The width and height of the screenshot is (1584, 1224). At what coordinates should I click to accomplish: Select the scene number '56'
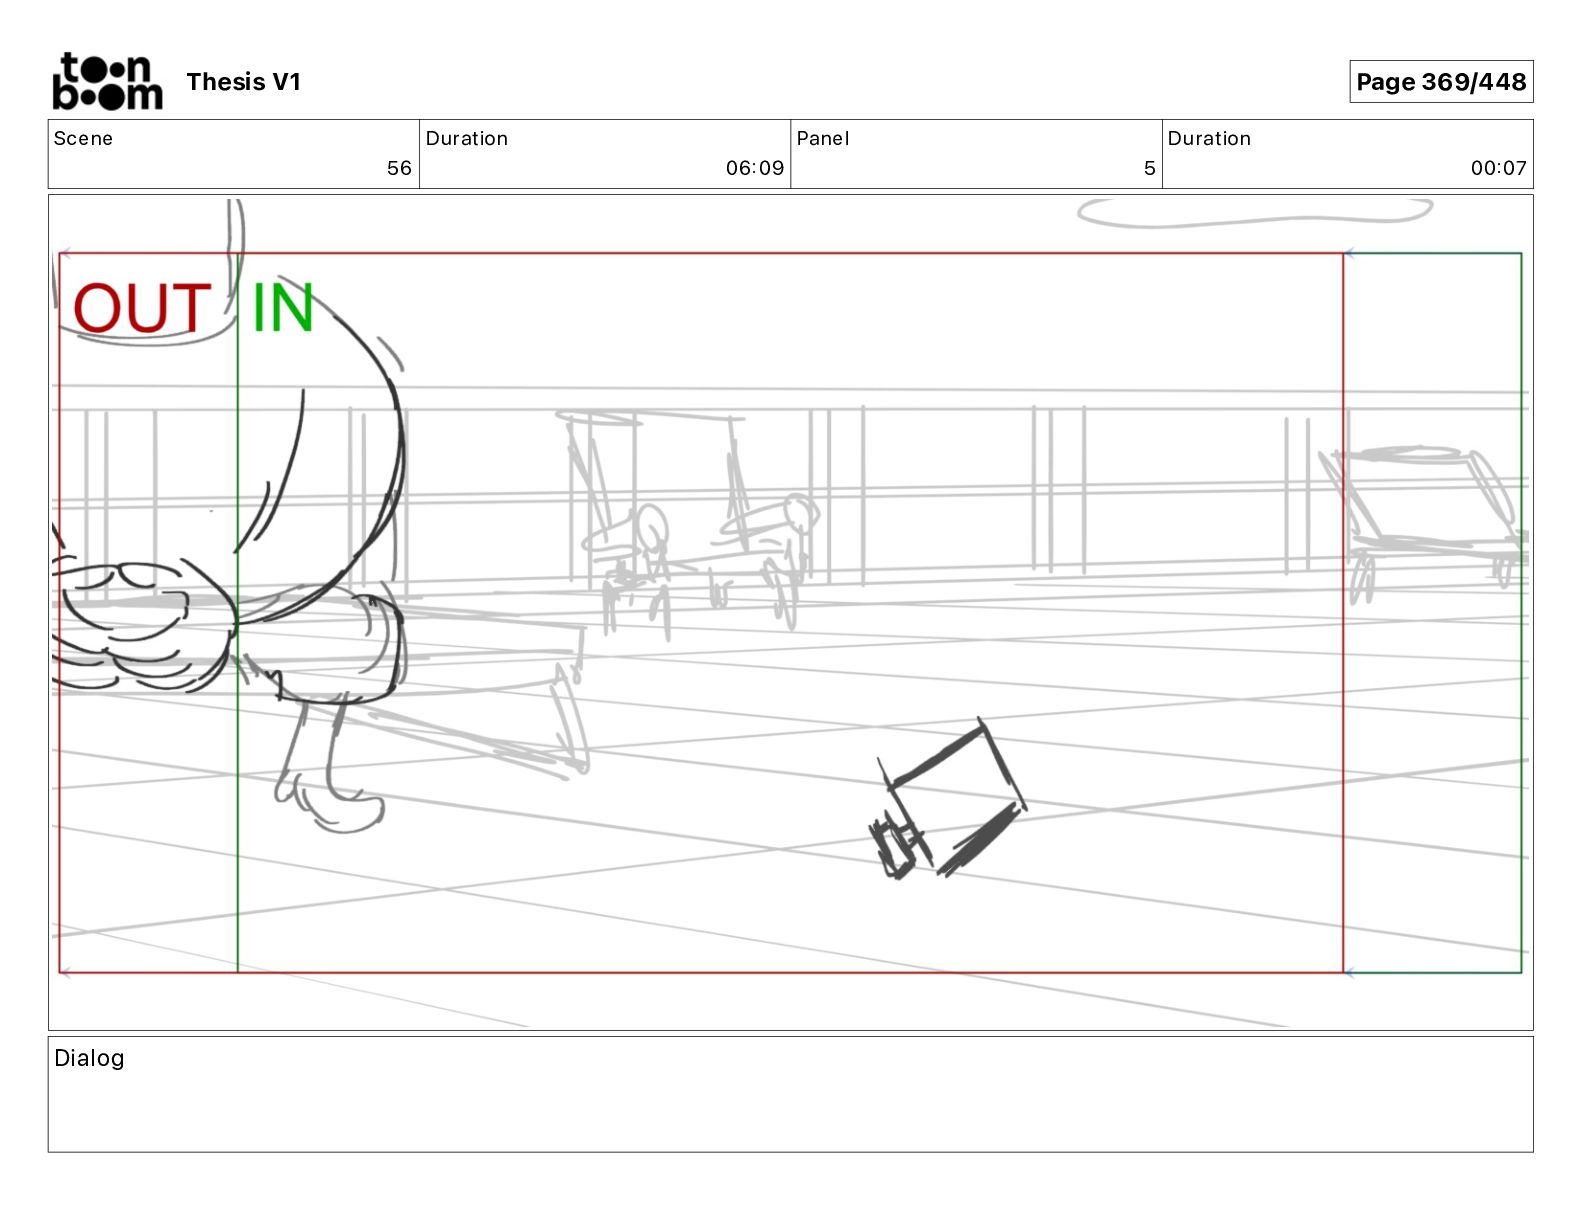tap(399, 168)
